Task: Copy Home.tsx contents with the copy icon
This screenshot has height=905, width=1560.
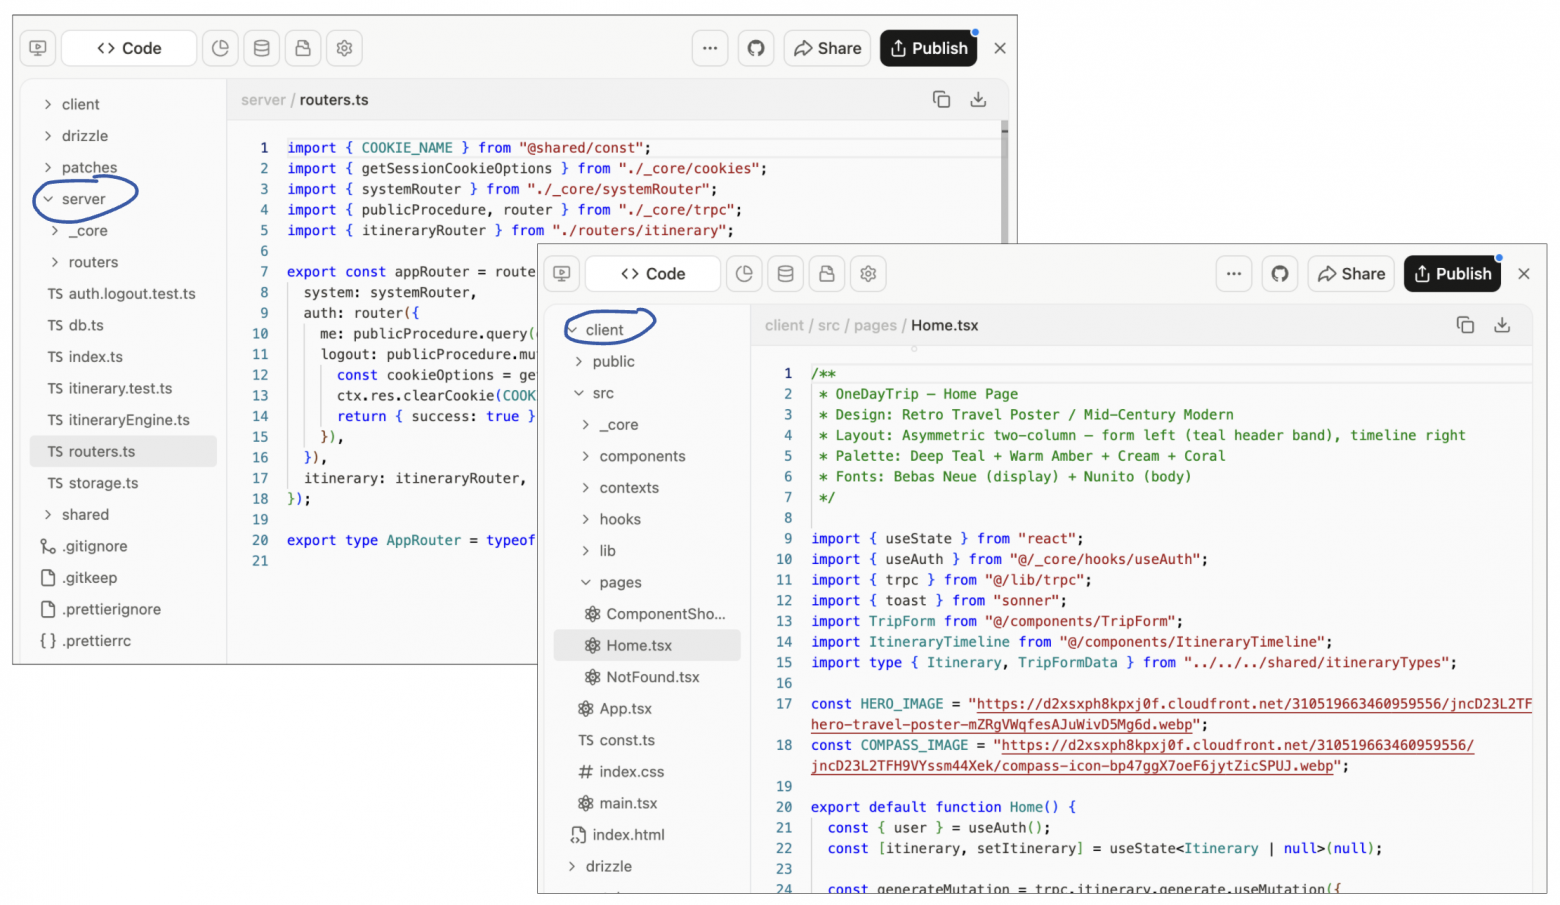Action: (x=1465, y=325)
